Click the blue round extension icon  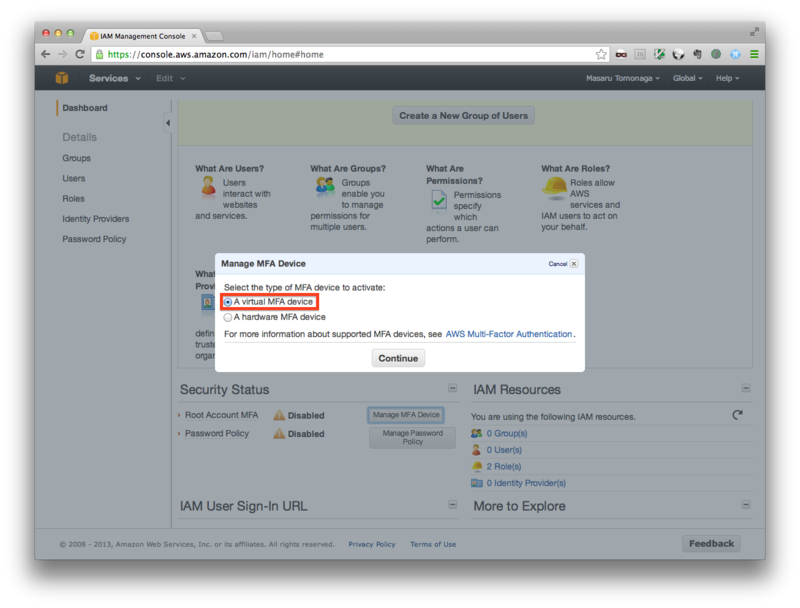pos(735,54)
